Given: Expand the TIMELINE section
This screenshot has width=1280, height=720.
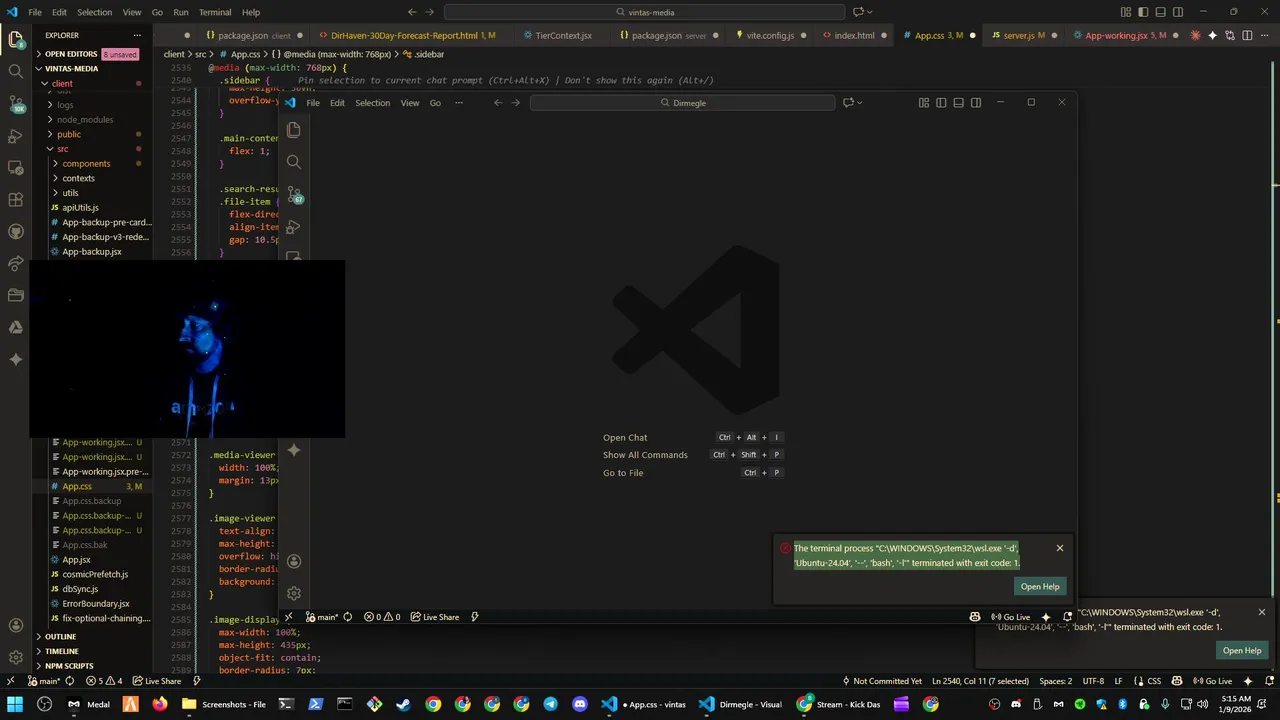Looking at the screenshot, I should coord(61,651).
